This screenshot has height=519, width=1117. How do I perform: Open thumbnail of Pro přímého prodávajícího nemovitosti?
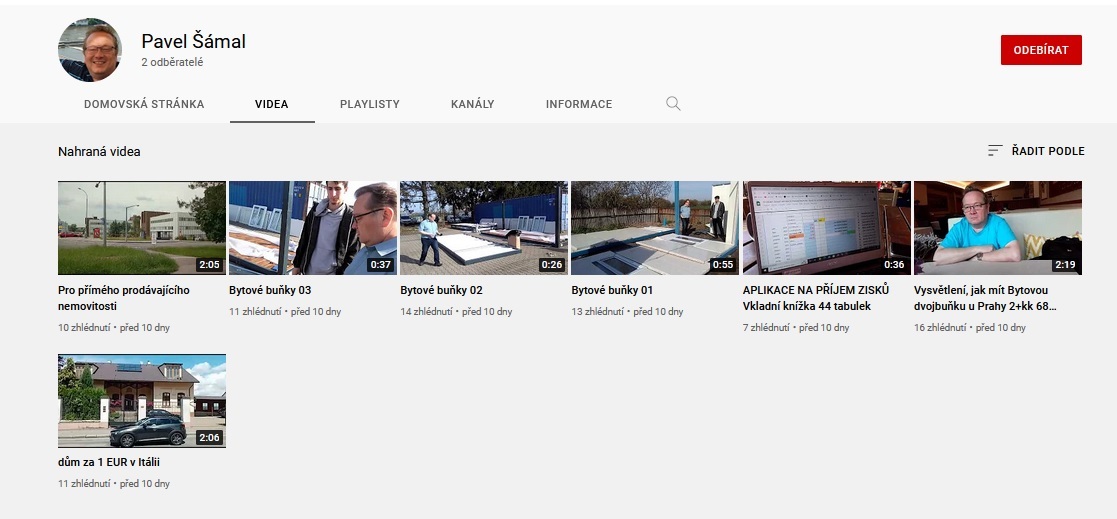click(142, 228)
